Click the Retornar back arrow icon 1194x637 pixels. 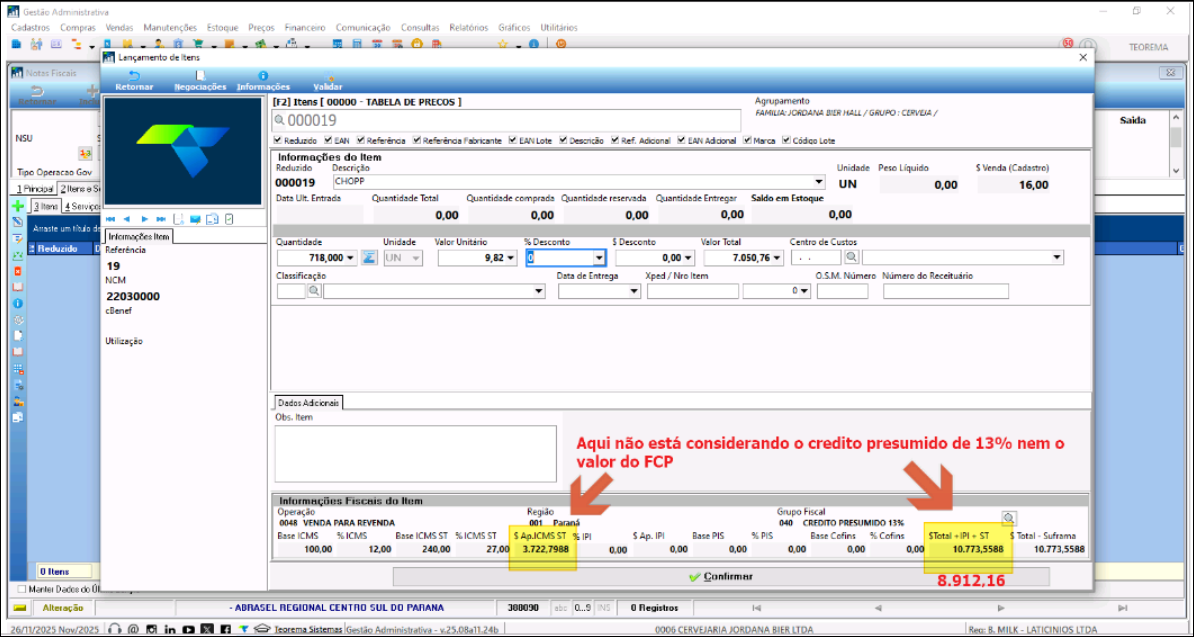pyautogui.click(x=133, y=76)
